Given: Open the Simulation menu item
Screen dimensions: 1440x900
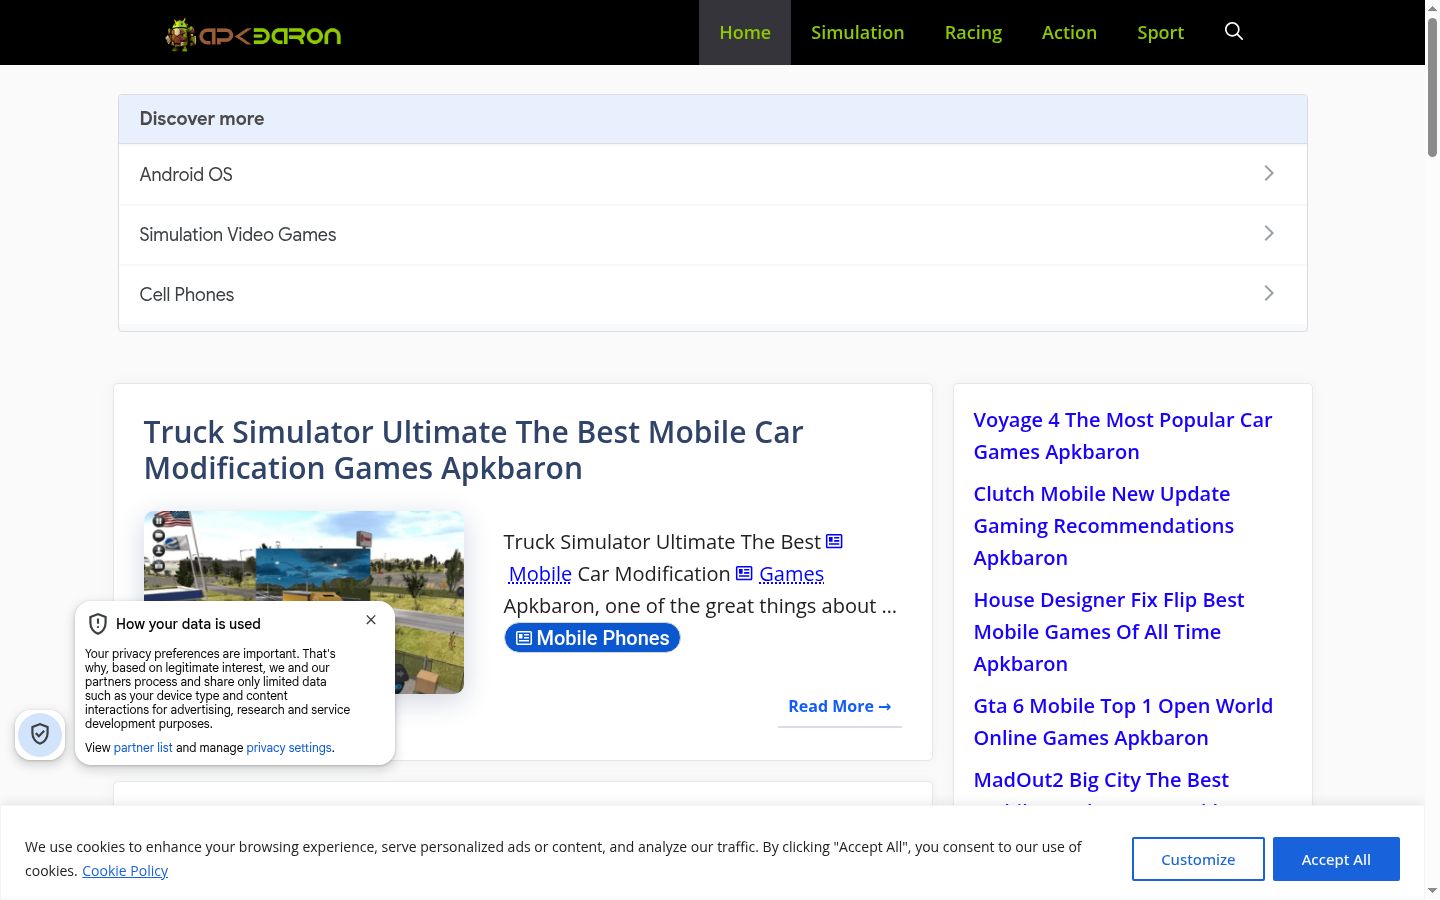Looking at the screenshot, I should click(x=858, y=32).
